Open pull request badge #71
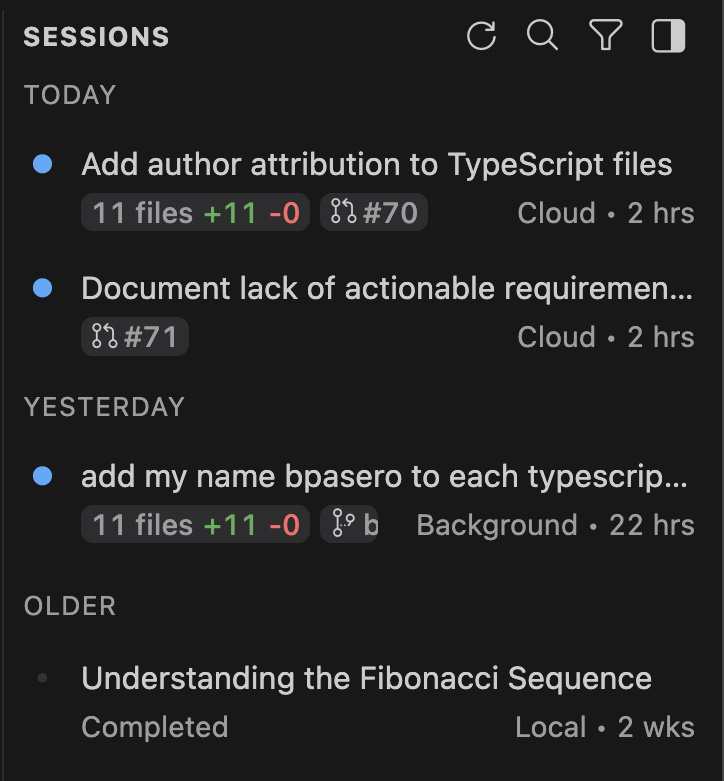 [x=134, y=337]
